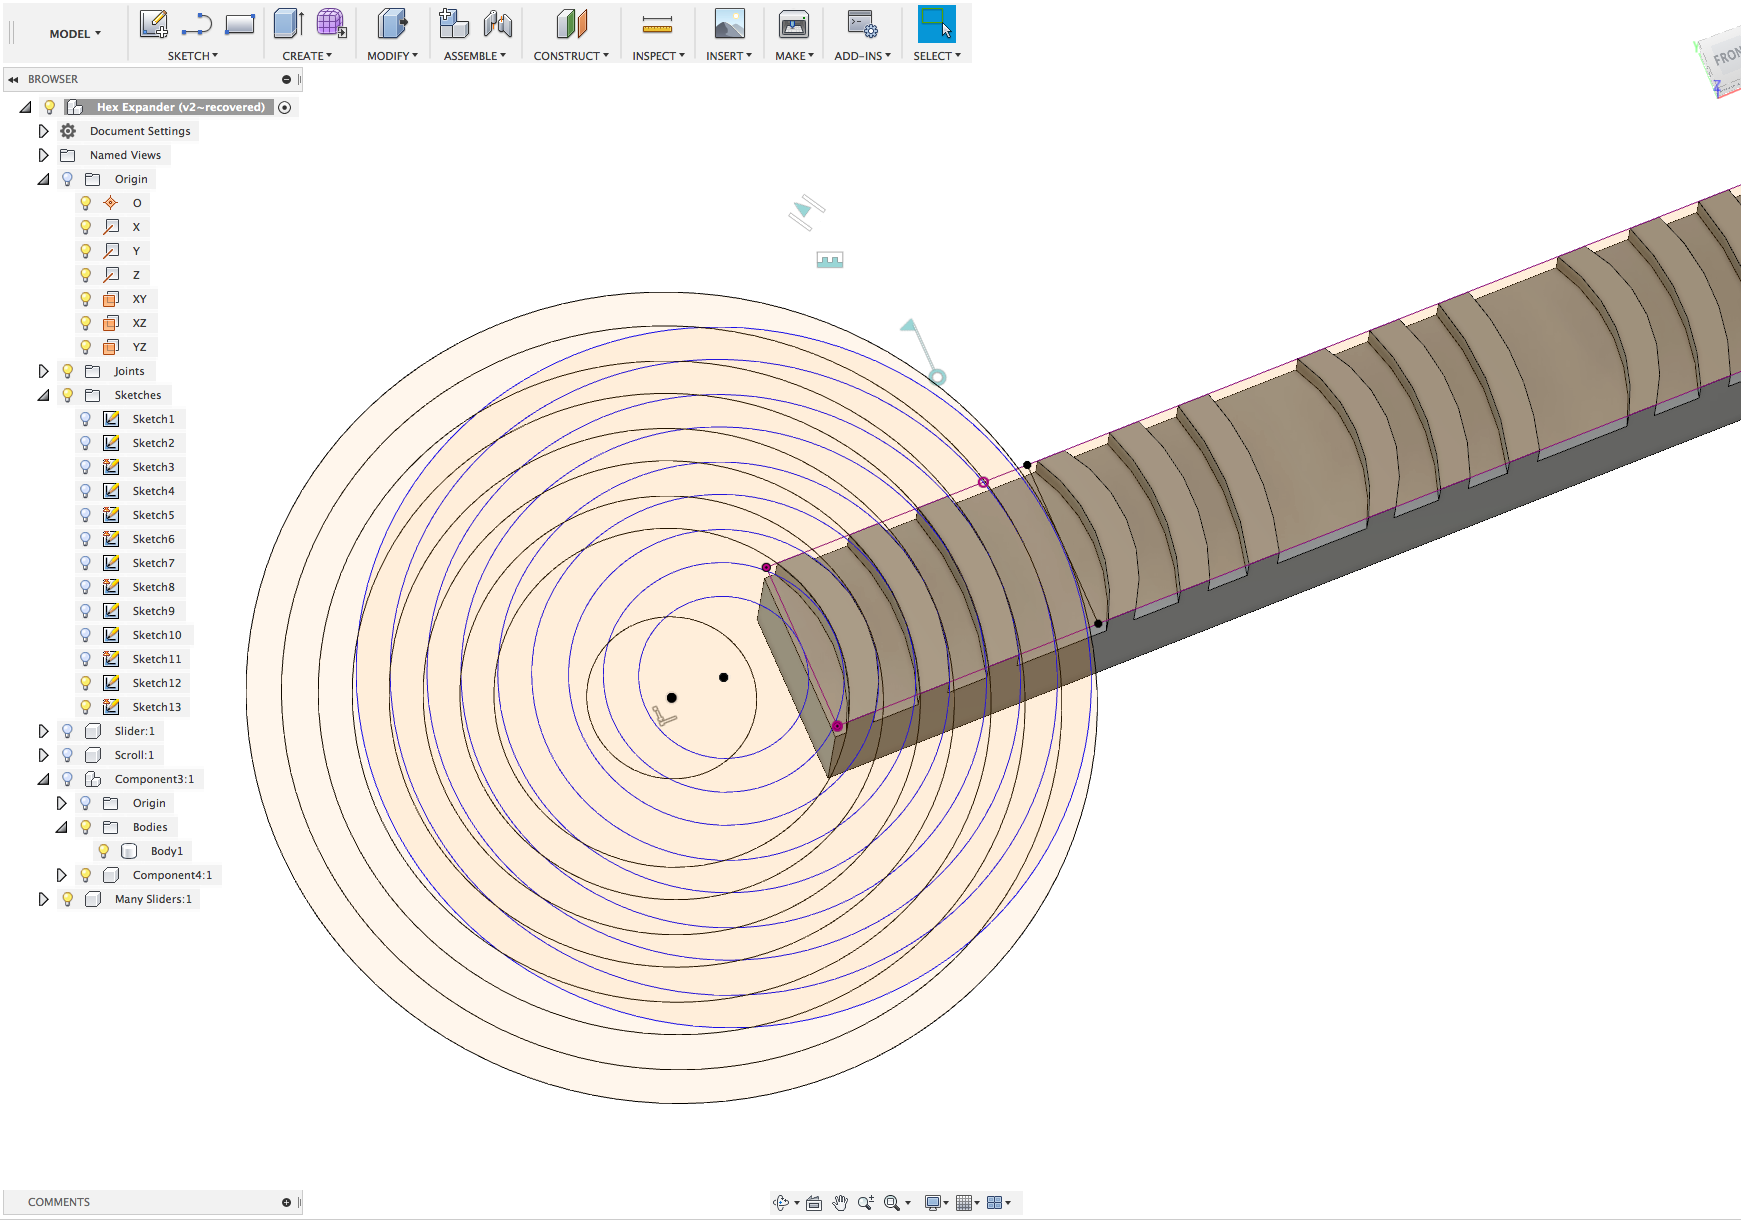Open the CREATE menu
This screenshot has height=1220, width=1741.
[307, 56]
